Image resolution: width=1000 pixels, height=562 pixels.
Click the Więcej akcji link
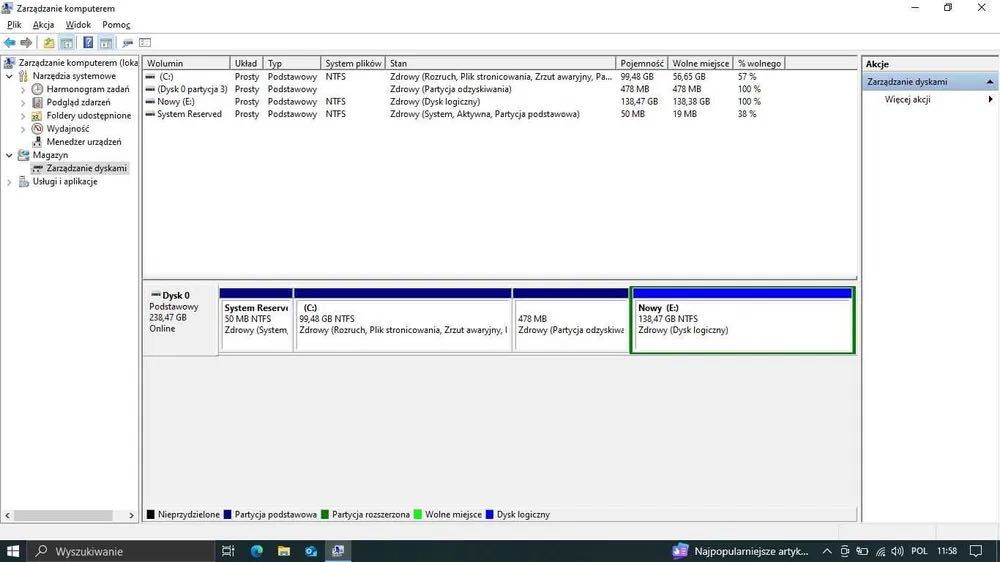(x=907, y=100)
